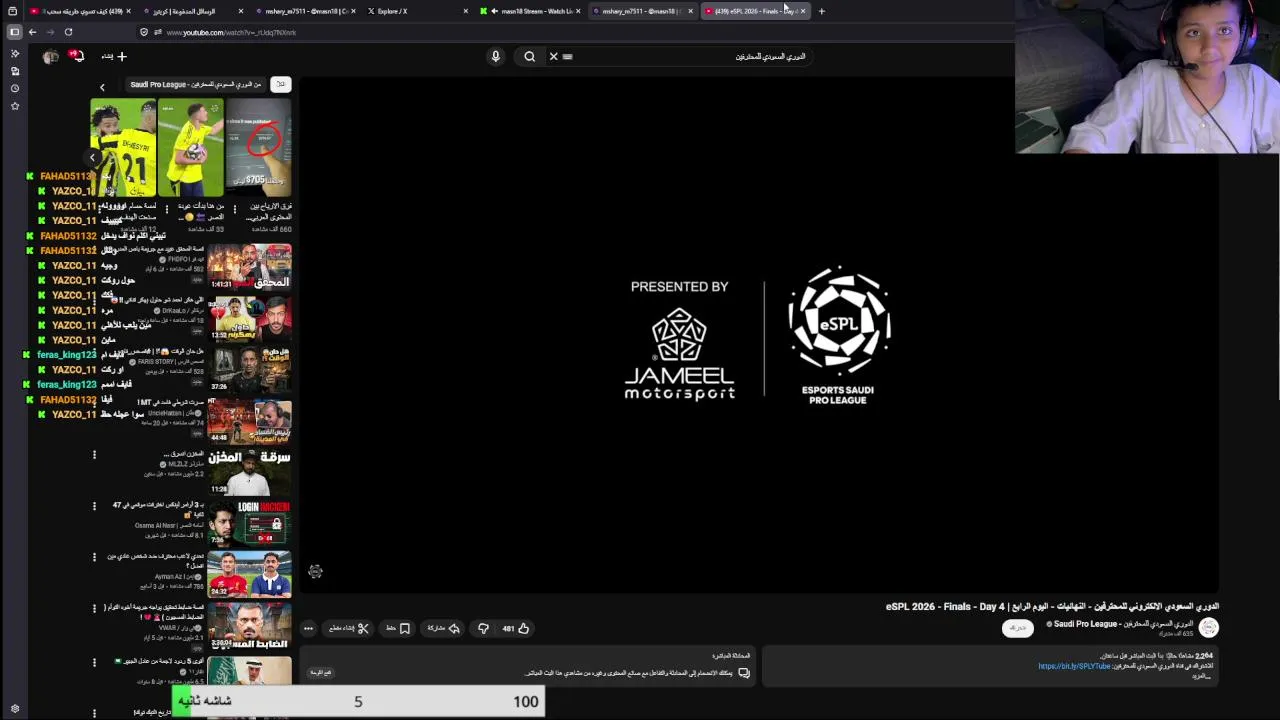This screenshot has width=1280, height=720.
Task: Open the LOGIN hacker video thumbnail
Action: (x=249, y=522)
